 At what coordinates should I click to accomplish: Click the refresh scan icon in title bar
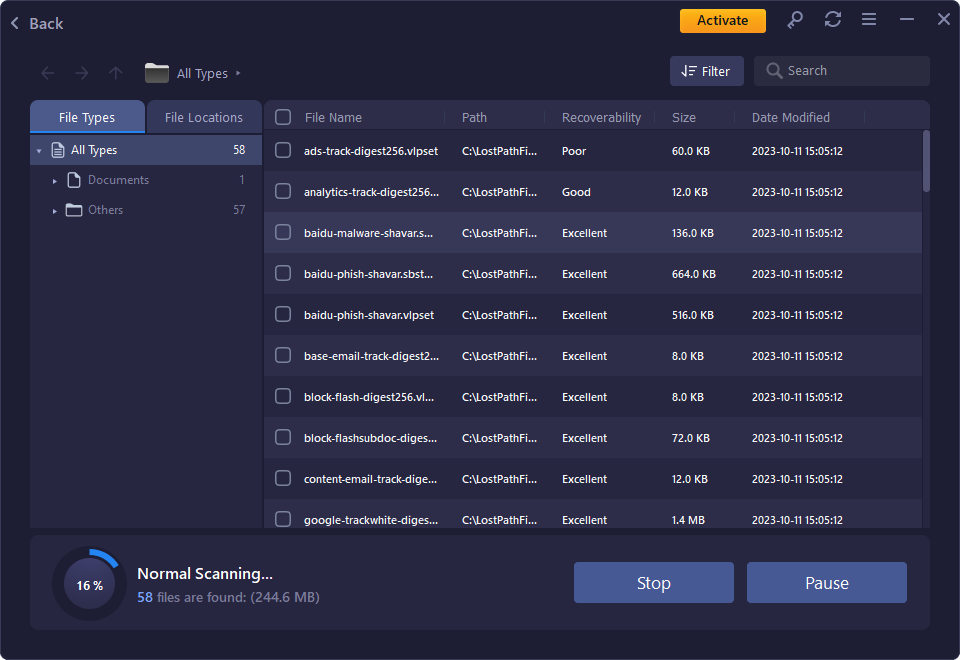tap(832, 19)
